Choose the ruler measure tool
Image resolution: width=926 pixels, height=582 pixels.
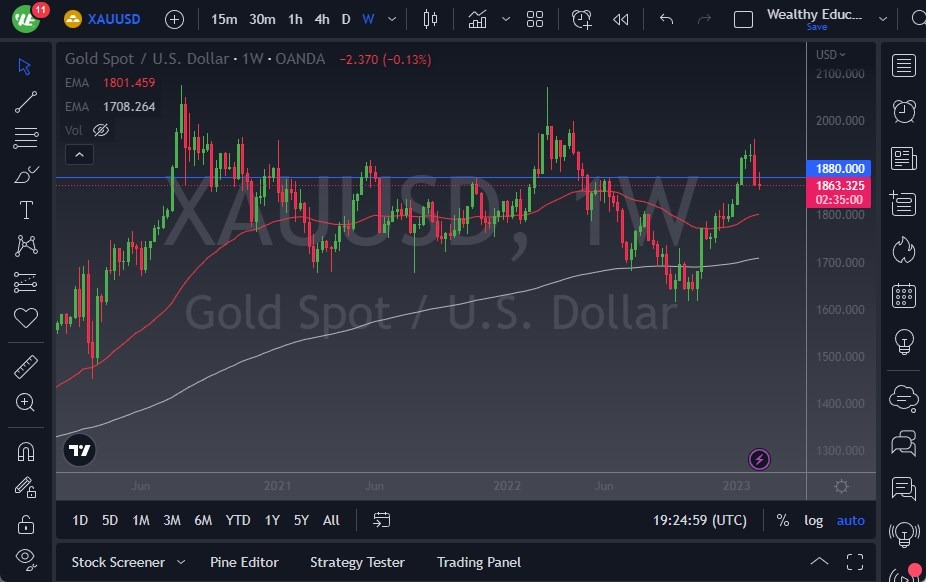point(26,367)
